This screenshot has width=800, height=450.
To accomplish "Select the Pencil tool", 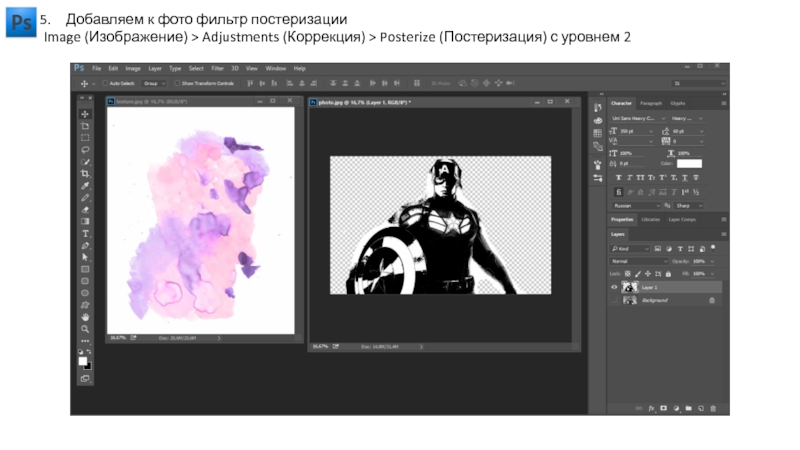I will pyautogui.click(x=85, y=197).
